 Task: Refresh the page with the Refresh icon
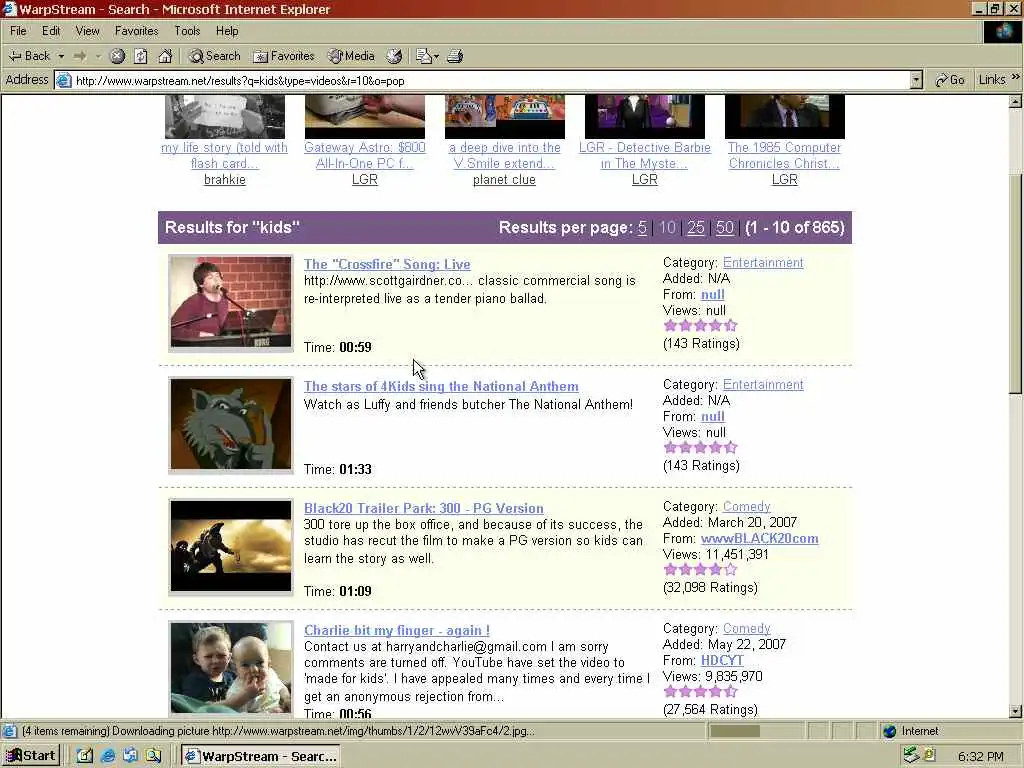[x=141, y=56]
